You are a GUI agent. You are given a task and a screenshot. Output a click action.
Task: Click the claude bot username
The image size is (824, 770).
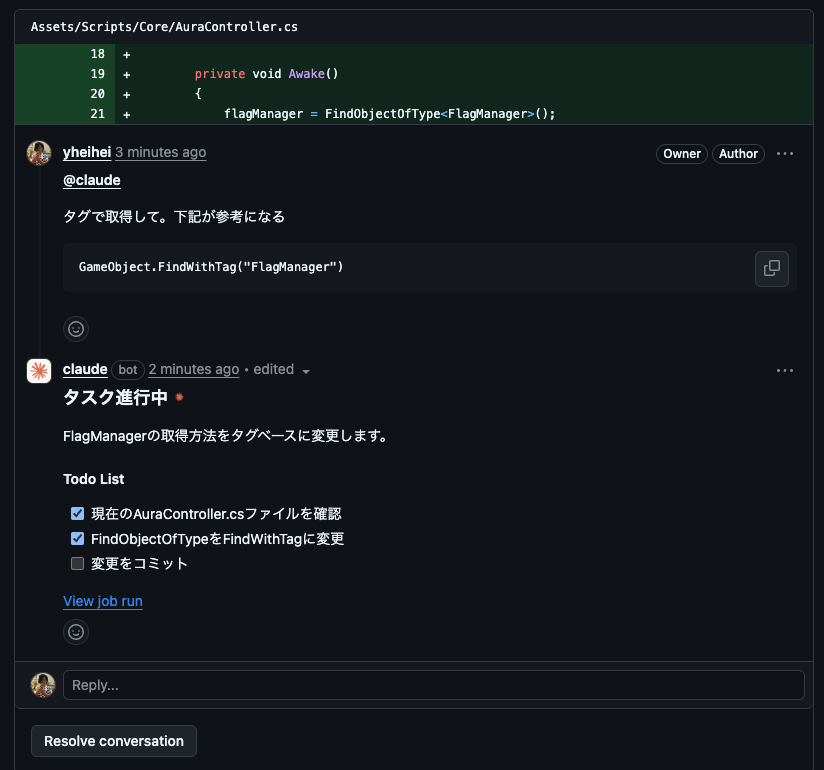(x=85, y=369)
